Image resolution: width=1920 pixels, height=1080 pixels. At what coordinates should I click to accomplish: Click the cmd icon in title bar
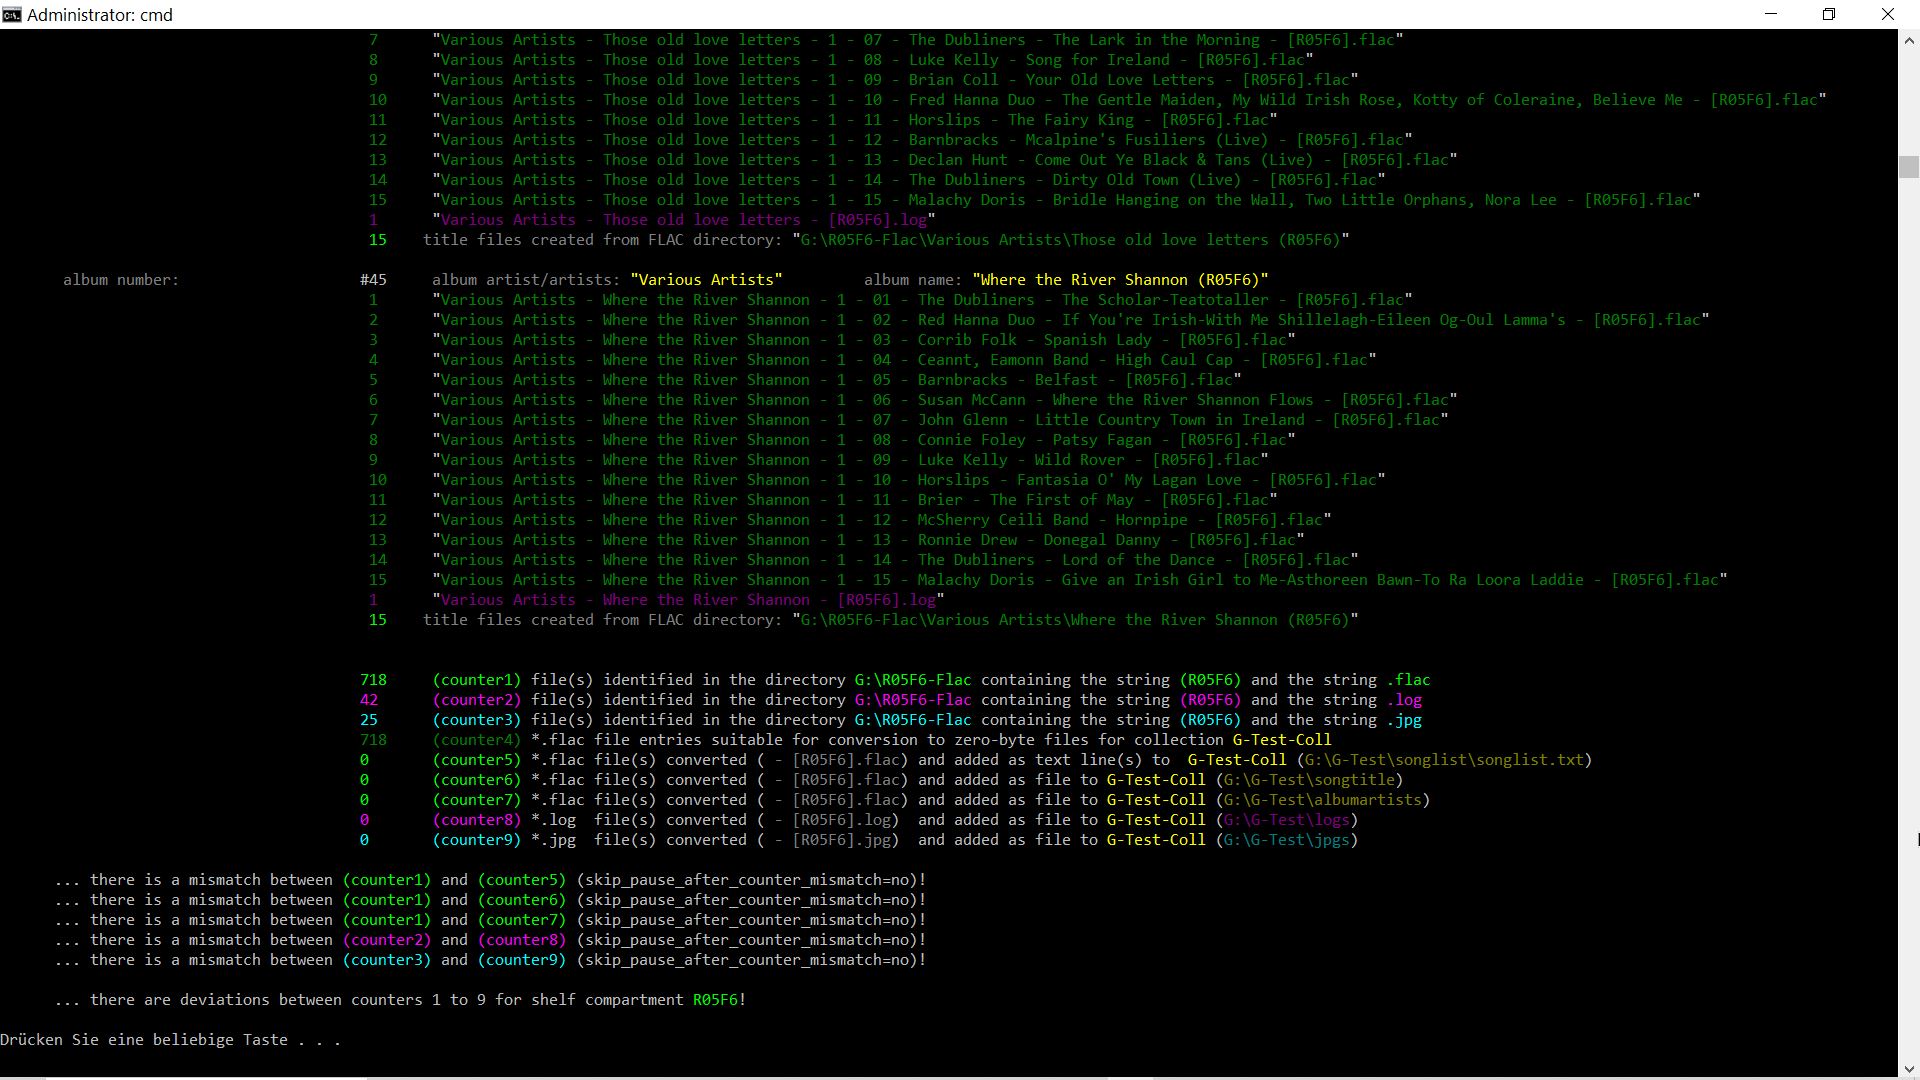click(12, 14)
